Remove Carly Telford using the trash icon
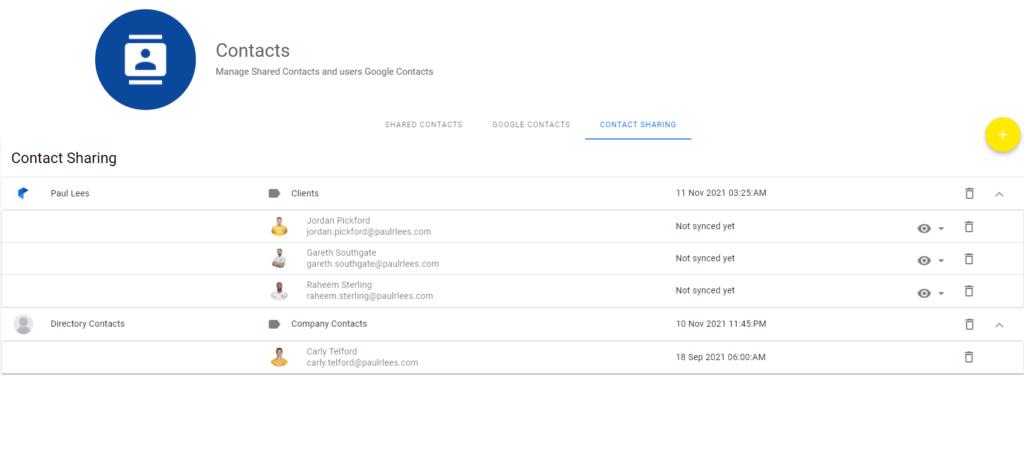Screen dimensions: 1024x470 [969, 357]
